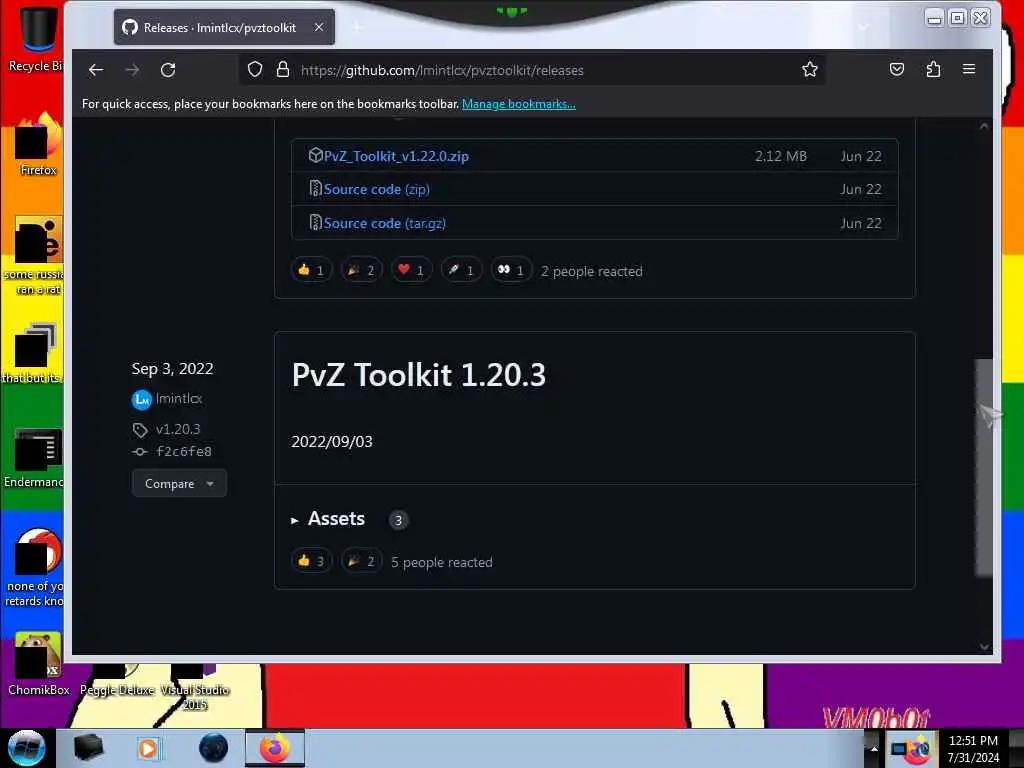Download PvZ_Toolkit_v1.22.0.zip

point(396,156)
